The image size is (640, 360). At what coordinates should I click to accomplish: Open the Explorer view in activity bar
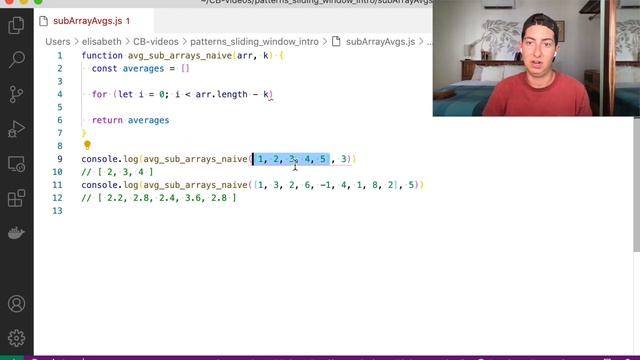pyautogui.click(x=16, y=25)
